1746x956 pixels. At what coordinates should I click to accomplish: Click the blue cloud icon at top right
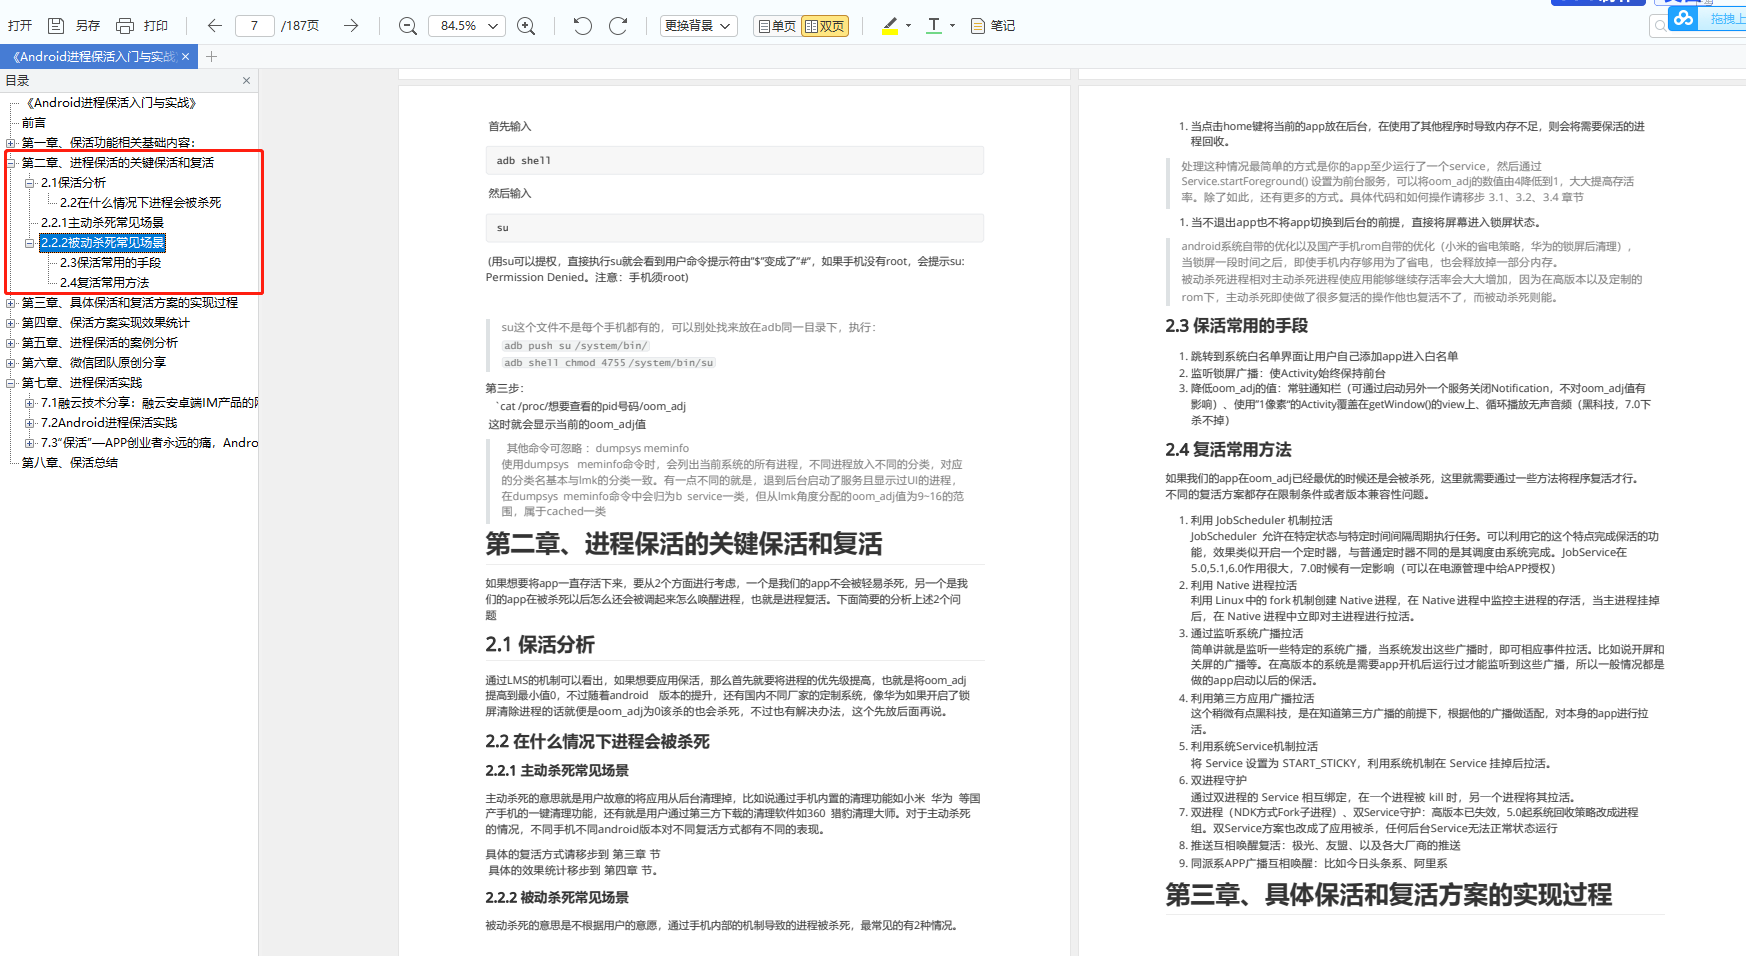tap(1683, 19)
